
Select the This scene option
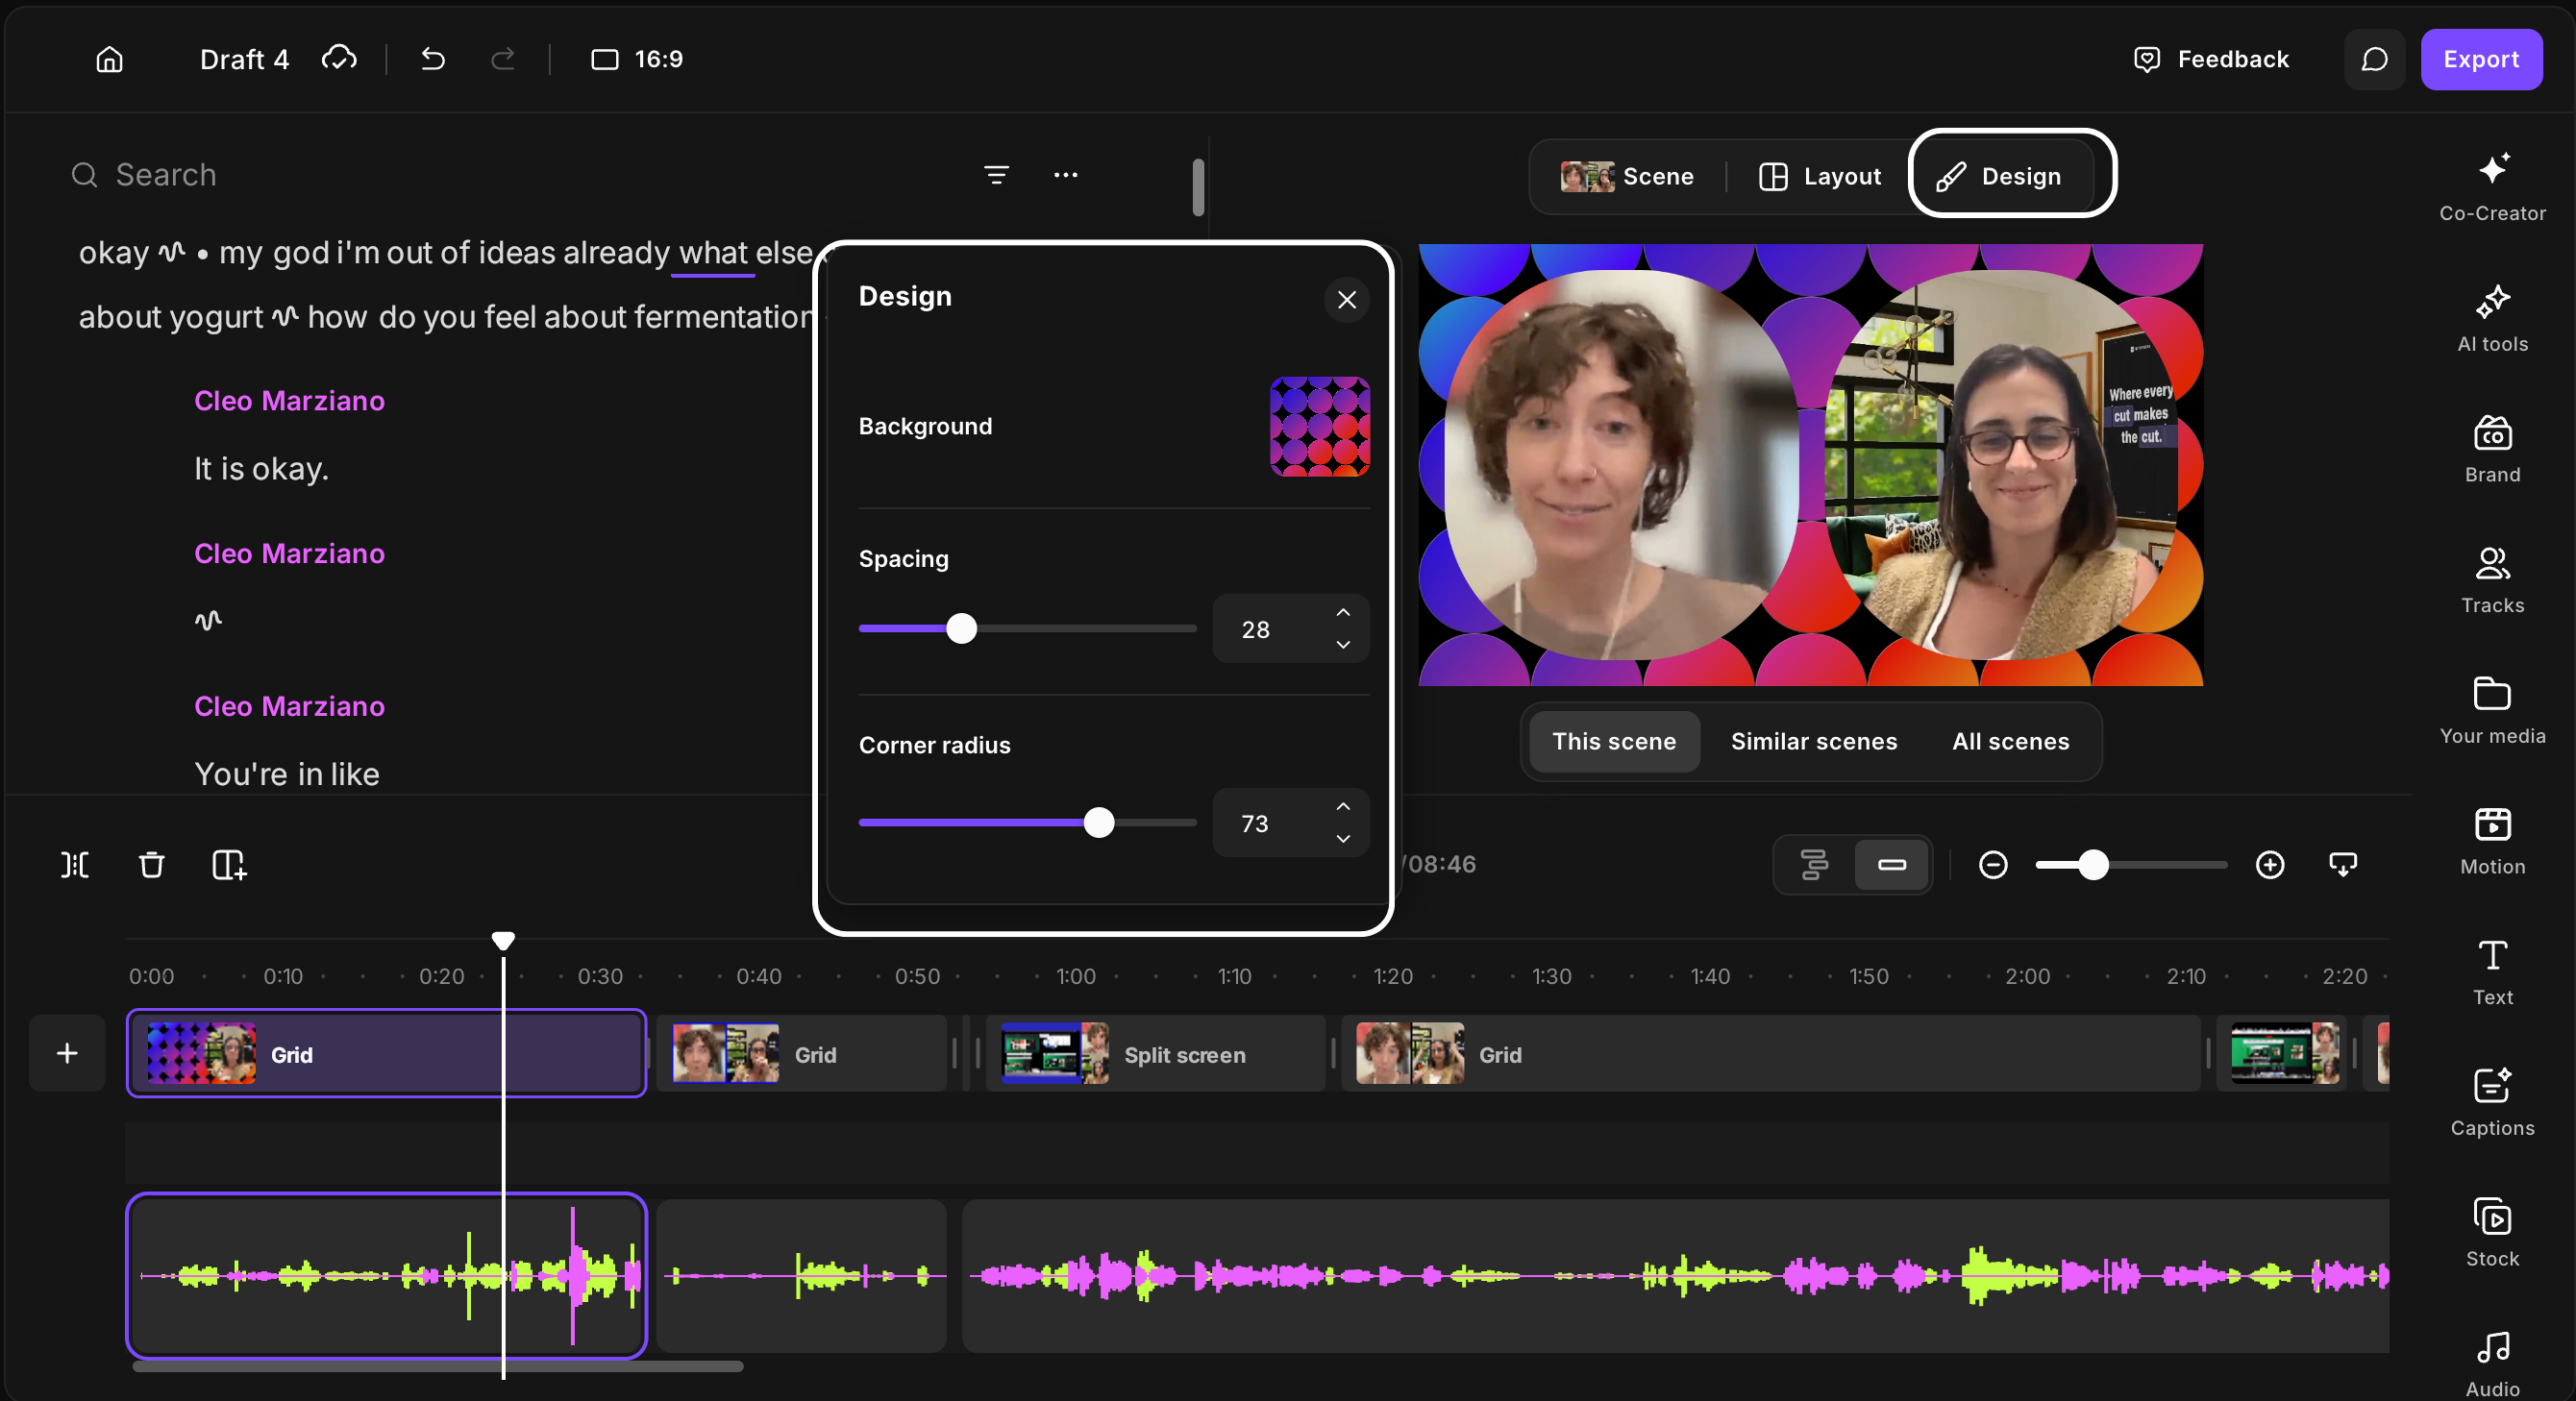(1613, 741)
